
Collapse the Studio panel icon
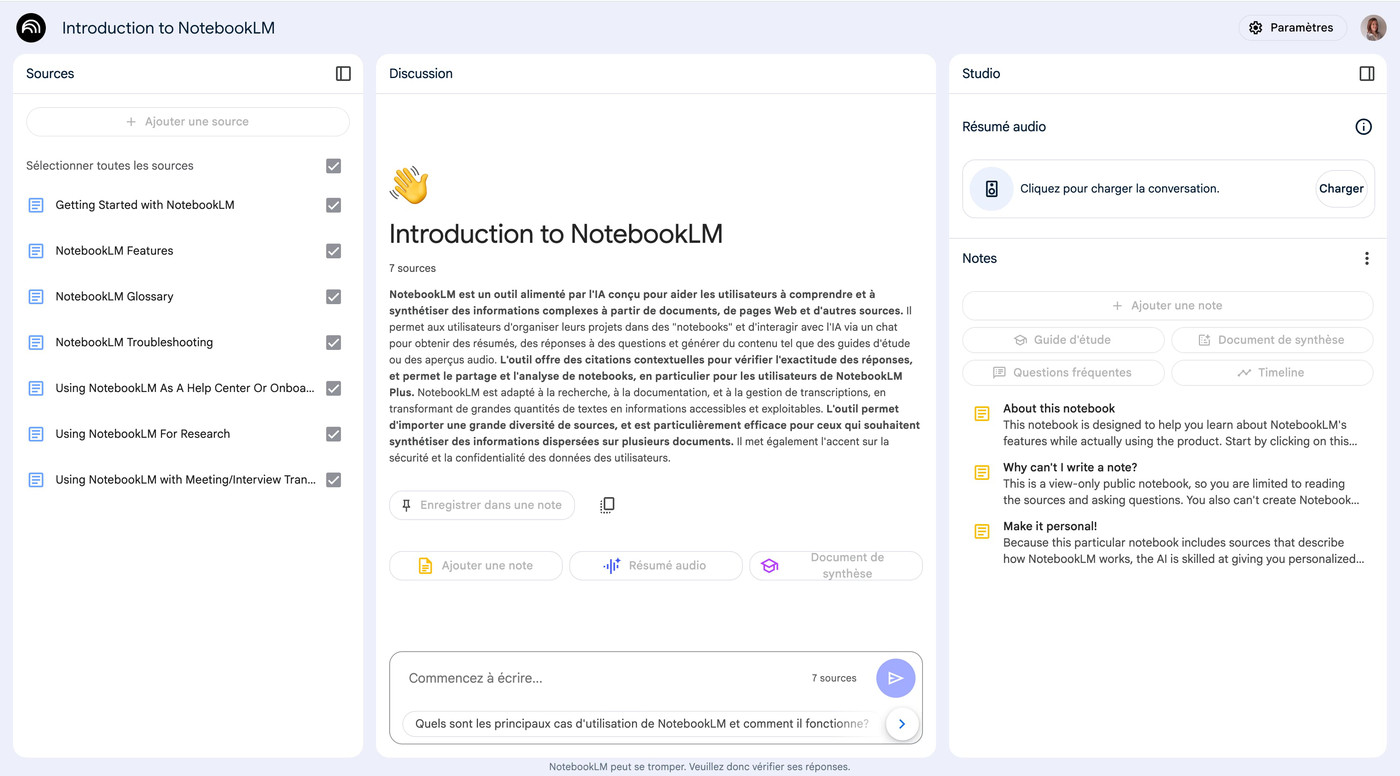coord(1367,74)
